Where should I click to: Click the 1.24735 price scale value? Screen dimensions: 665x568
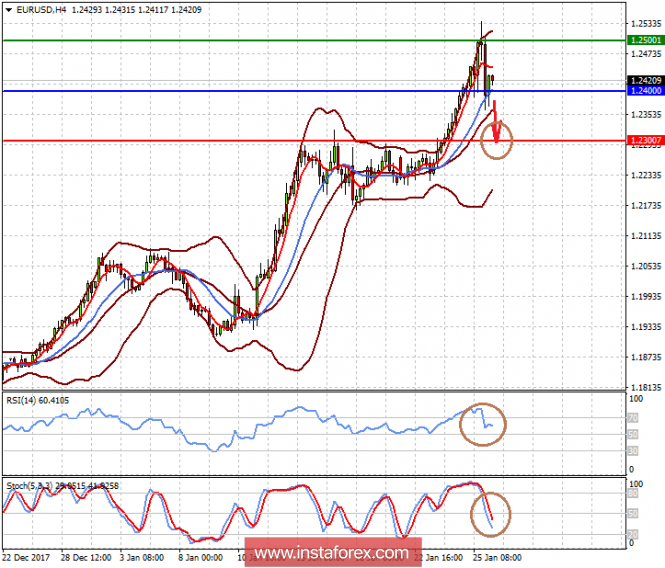click(x=646, y=54)
